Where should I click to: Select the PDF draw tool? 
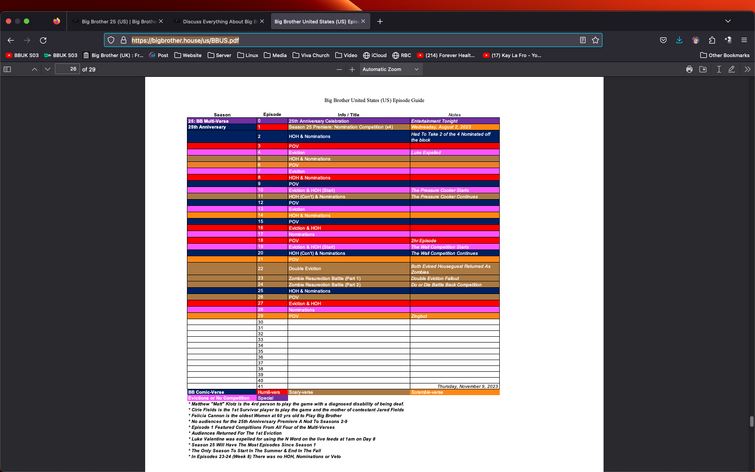(x=731, y=69)
